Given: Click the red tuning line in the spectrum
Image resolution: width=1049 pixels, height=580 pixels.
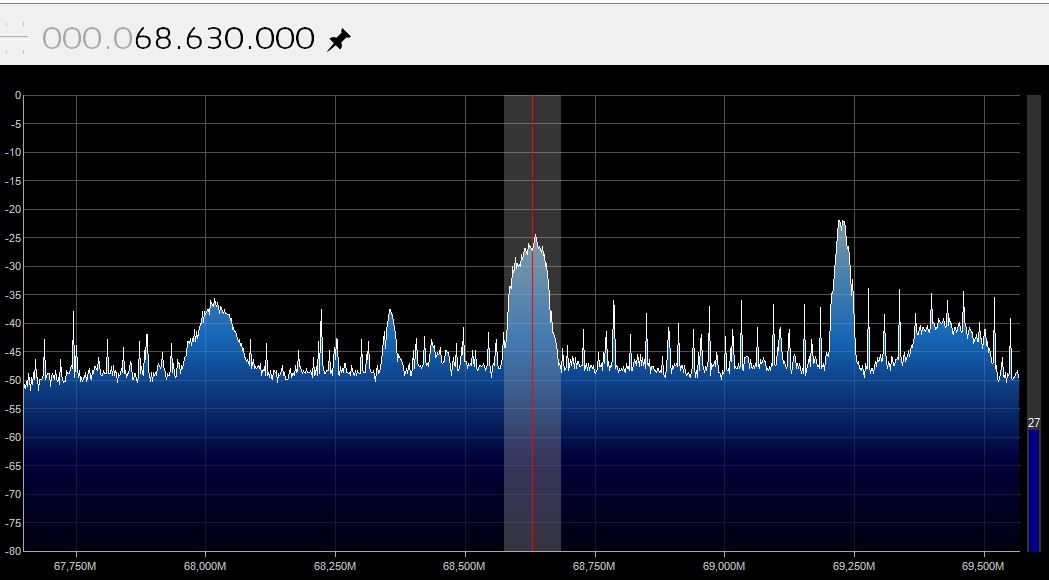Looking at the screenshot, I should 533,323.
